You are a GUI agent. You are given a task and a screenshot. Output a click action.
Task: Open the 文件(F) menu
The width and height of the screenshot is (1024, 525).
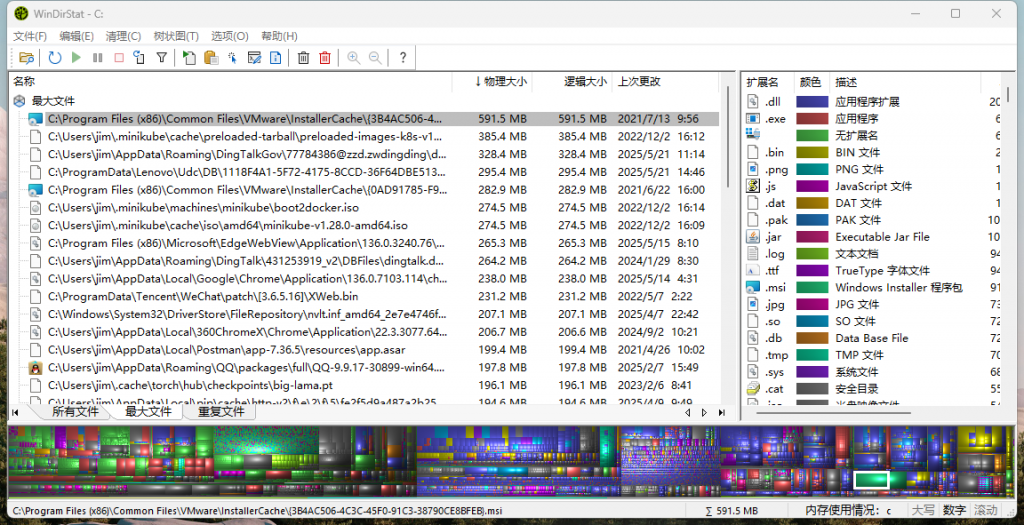[x=30, y=36]
